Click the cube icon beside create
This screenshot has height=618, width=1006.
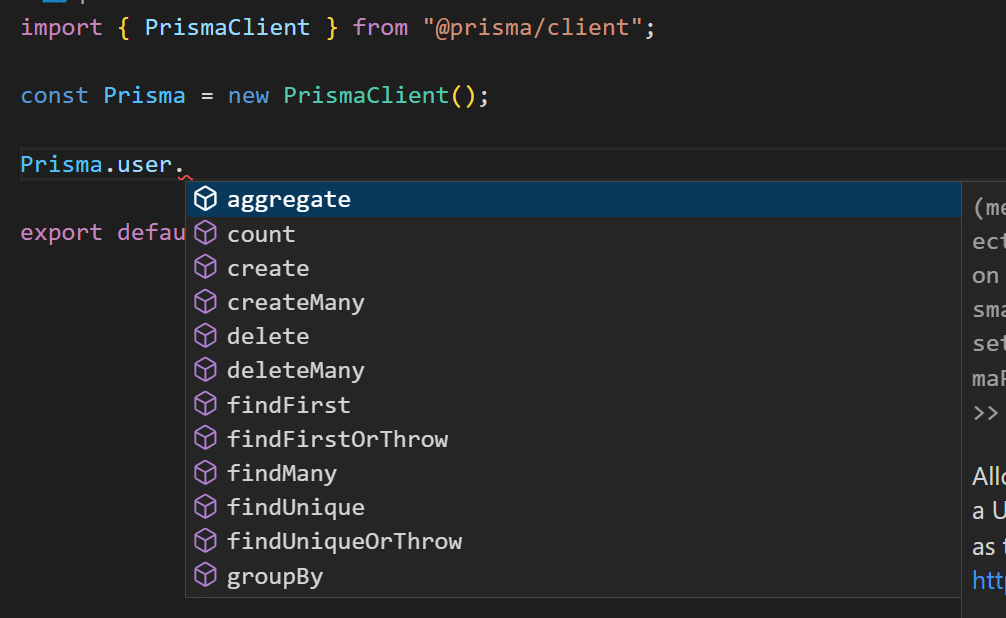205,267
